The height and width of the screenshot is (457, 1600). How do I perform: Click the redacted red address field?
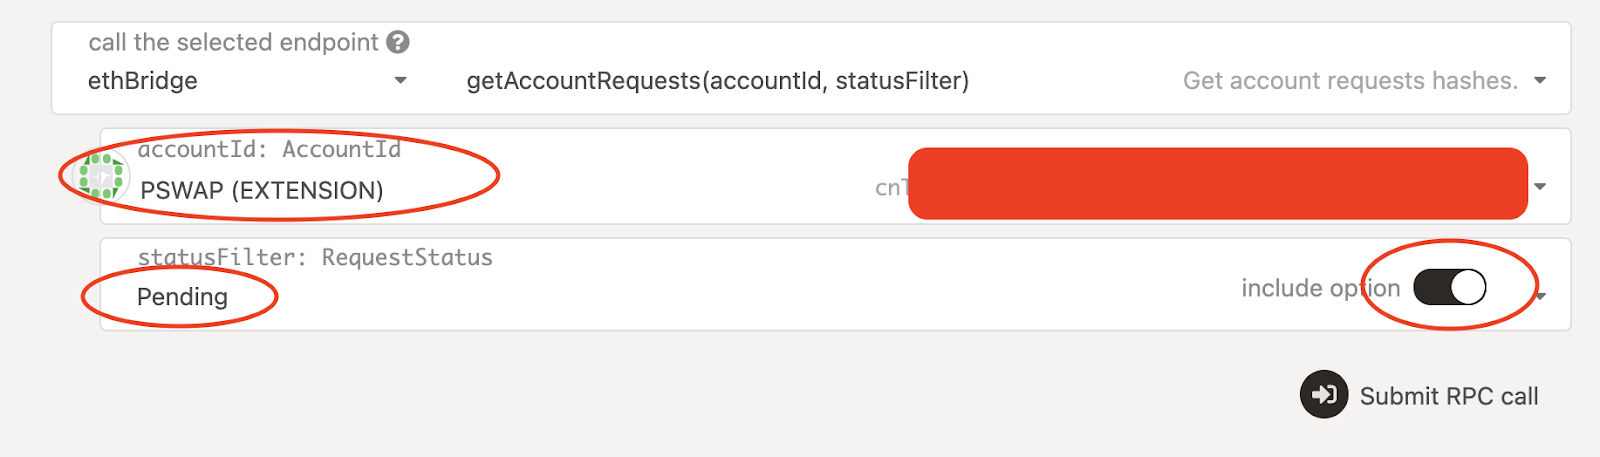tap(1218, 183)
